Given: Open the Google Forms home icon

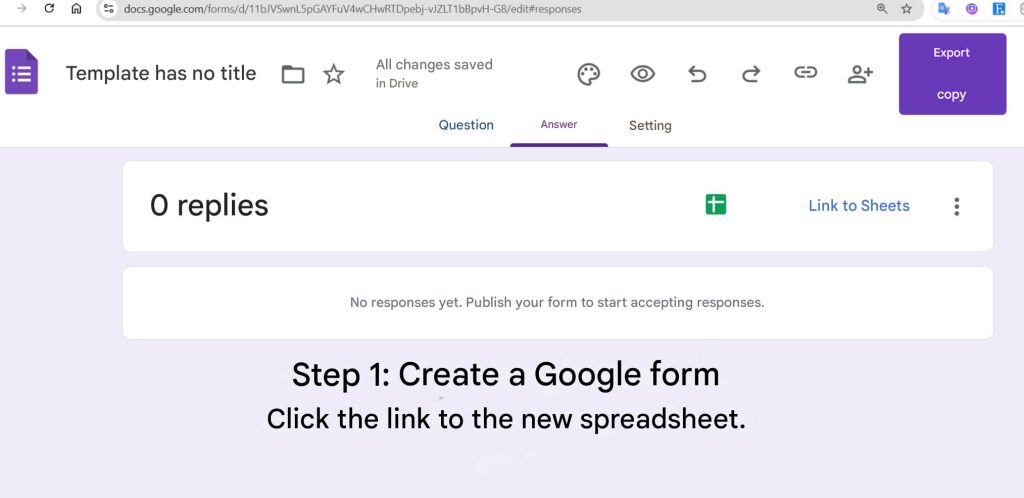Looking at the screenshot, I should (21, 73).
